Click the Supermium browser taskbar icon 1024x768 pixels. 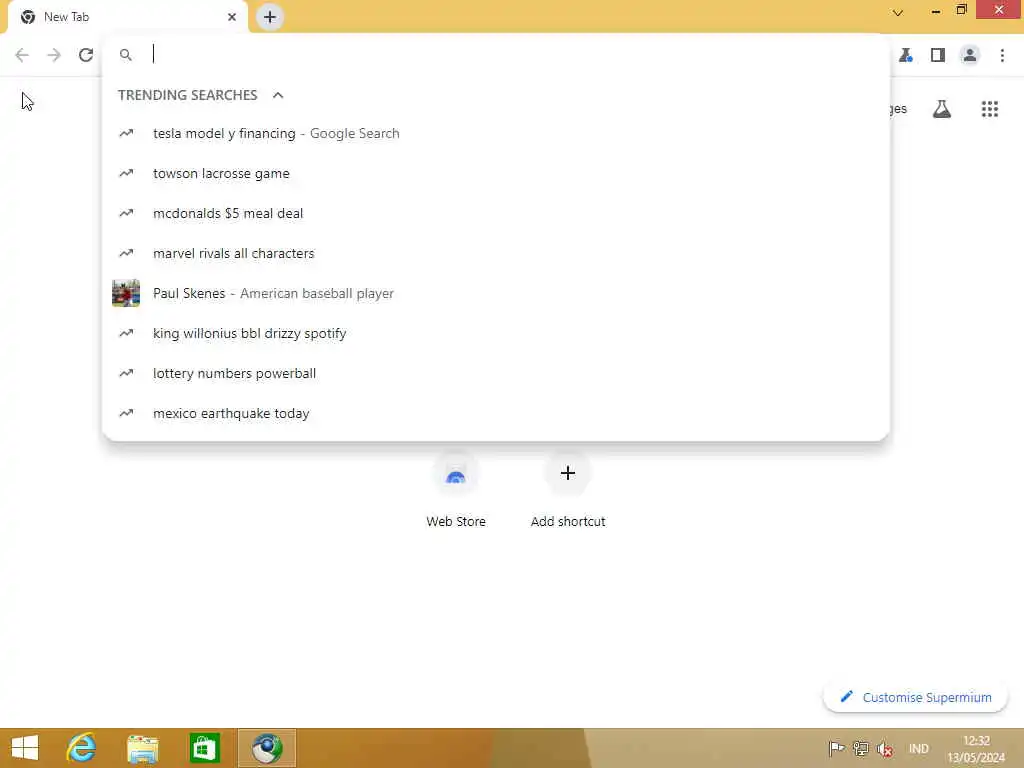point(267,748)
